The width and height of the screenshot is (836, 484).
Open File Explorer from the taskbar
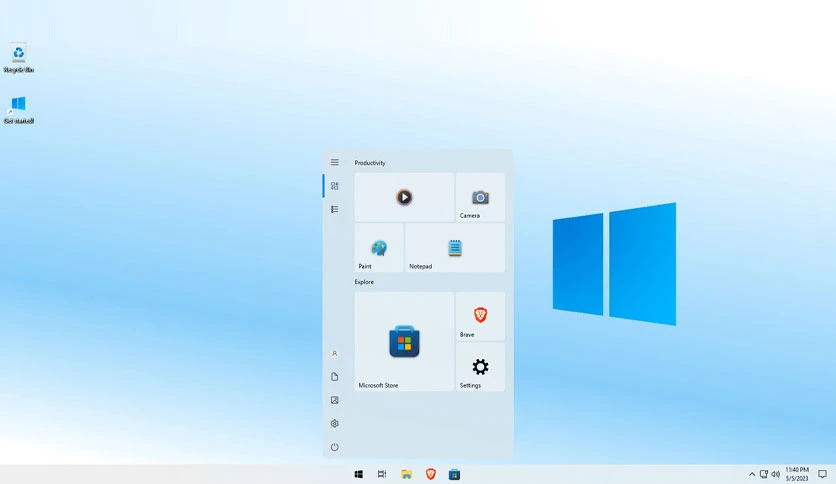tap(406, 474)
